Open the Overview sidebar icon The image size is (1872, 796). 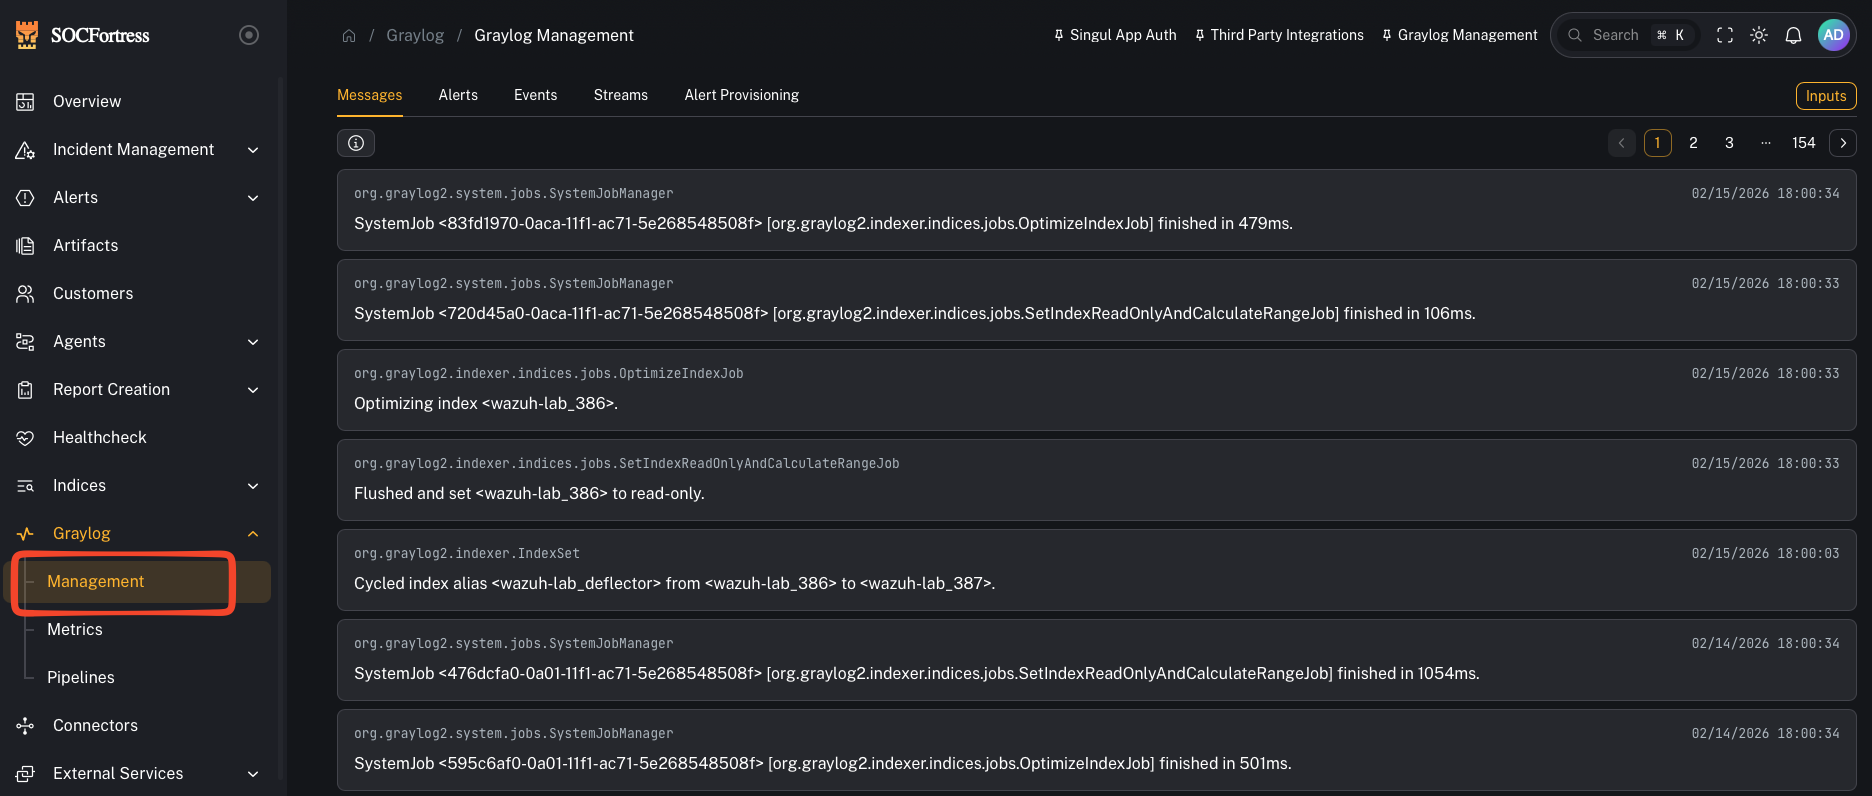tap(25, 101)
